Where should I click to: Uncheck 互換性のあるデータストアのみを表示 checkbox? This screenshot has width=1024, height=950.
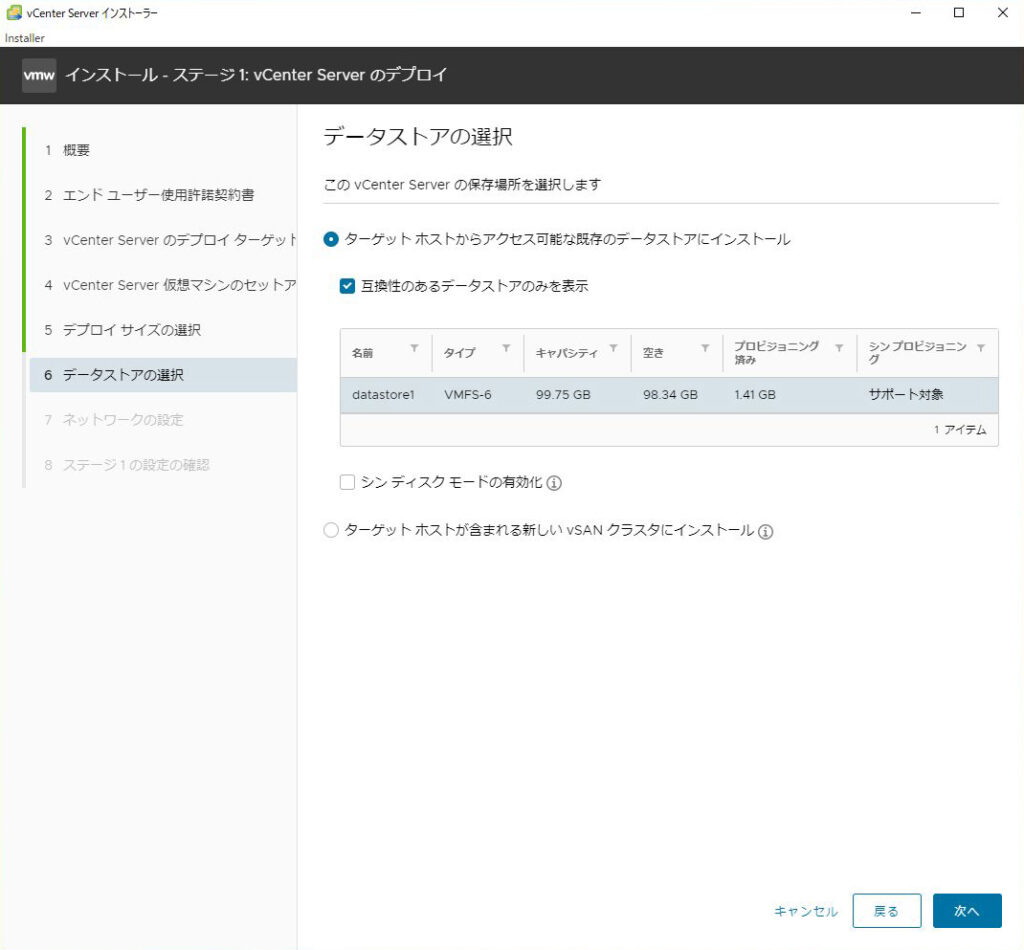347,286
